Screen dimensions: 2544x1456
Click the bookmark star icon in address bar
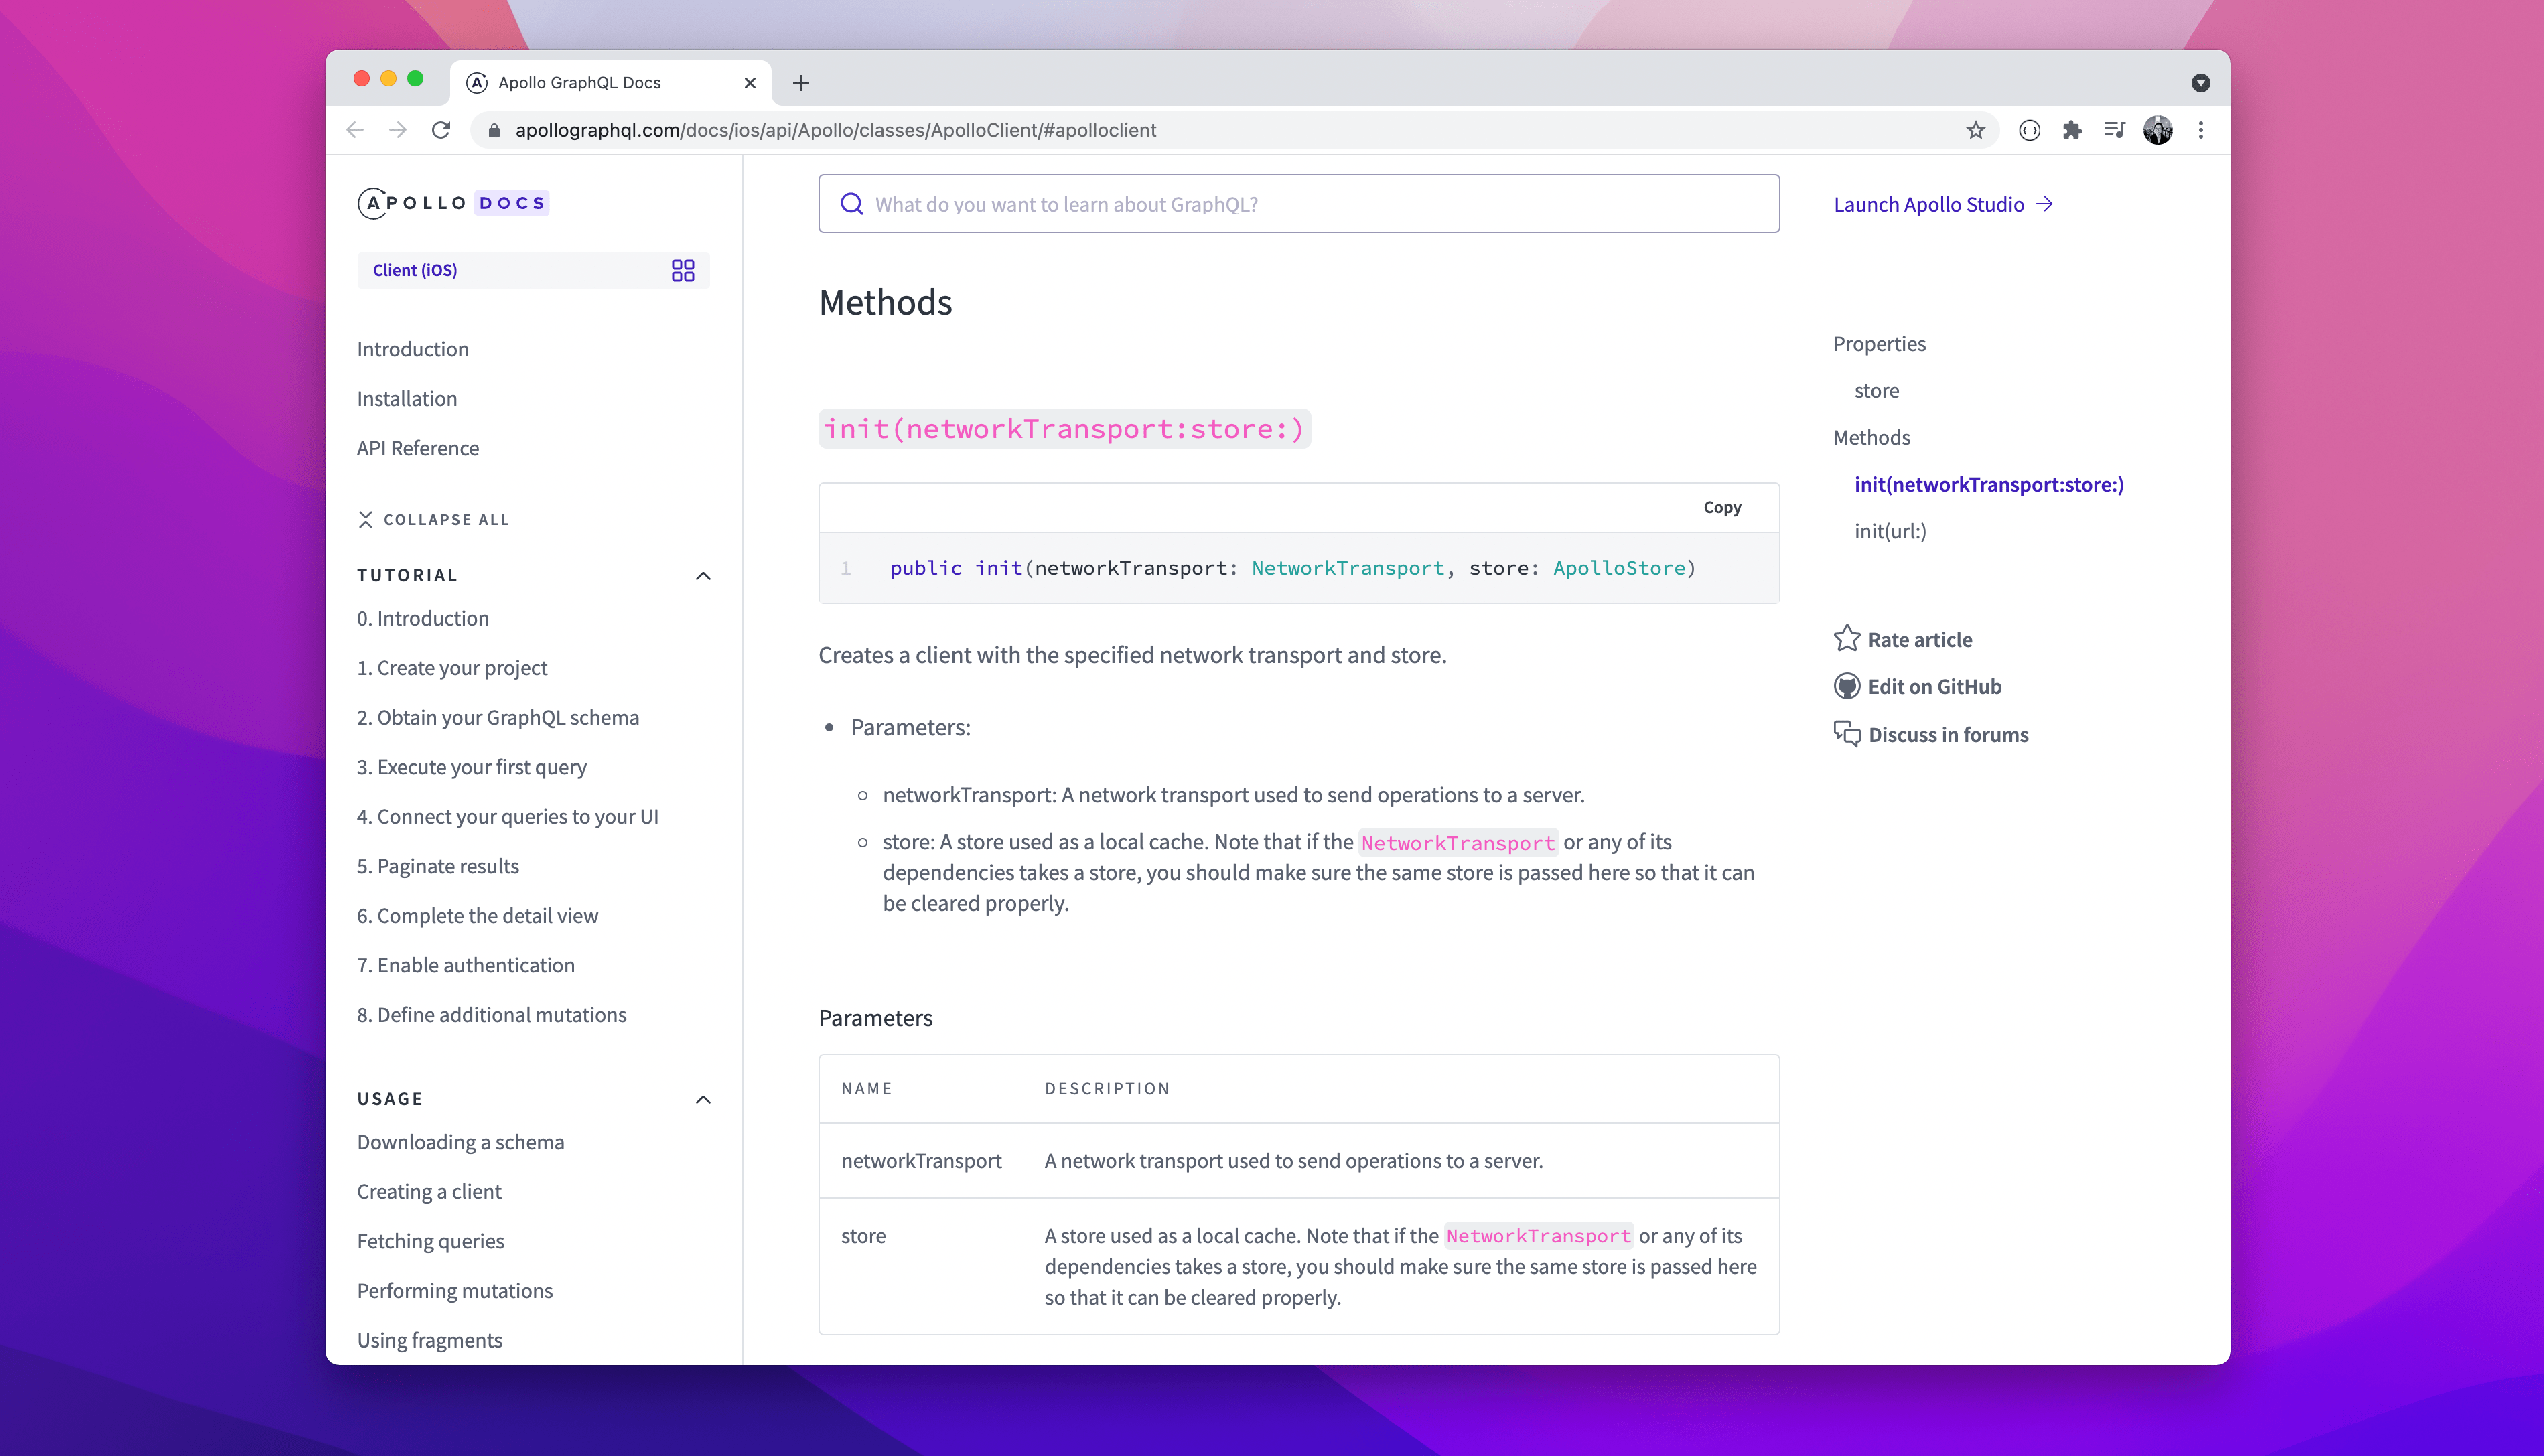[1975, 130]
